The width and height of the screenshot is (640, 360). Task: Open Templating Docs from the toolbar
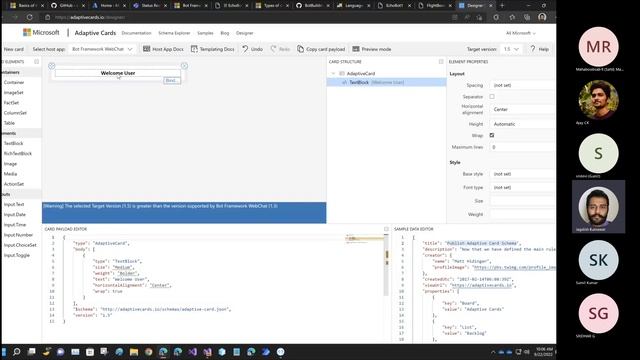click(213, 49)
